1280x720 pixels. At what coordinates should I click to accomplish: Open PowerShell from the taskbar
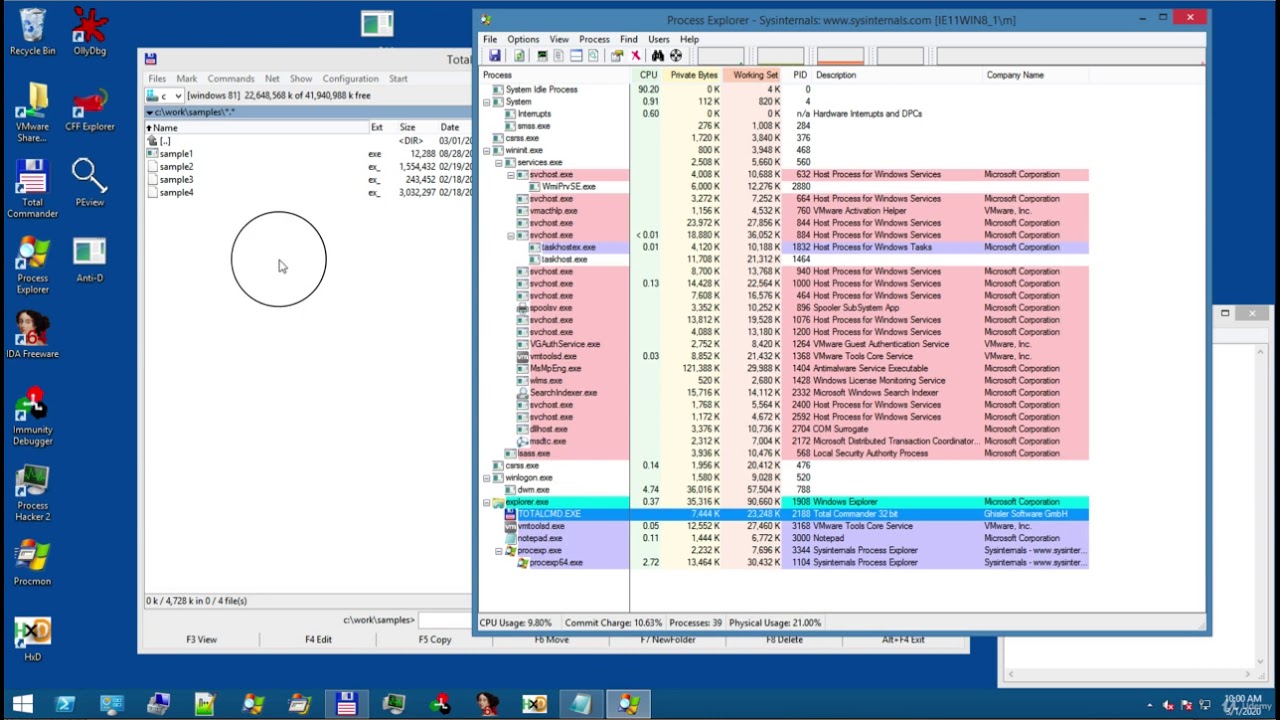click(65, 705)
